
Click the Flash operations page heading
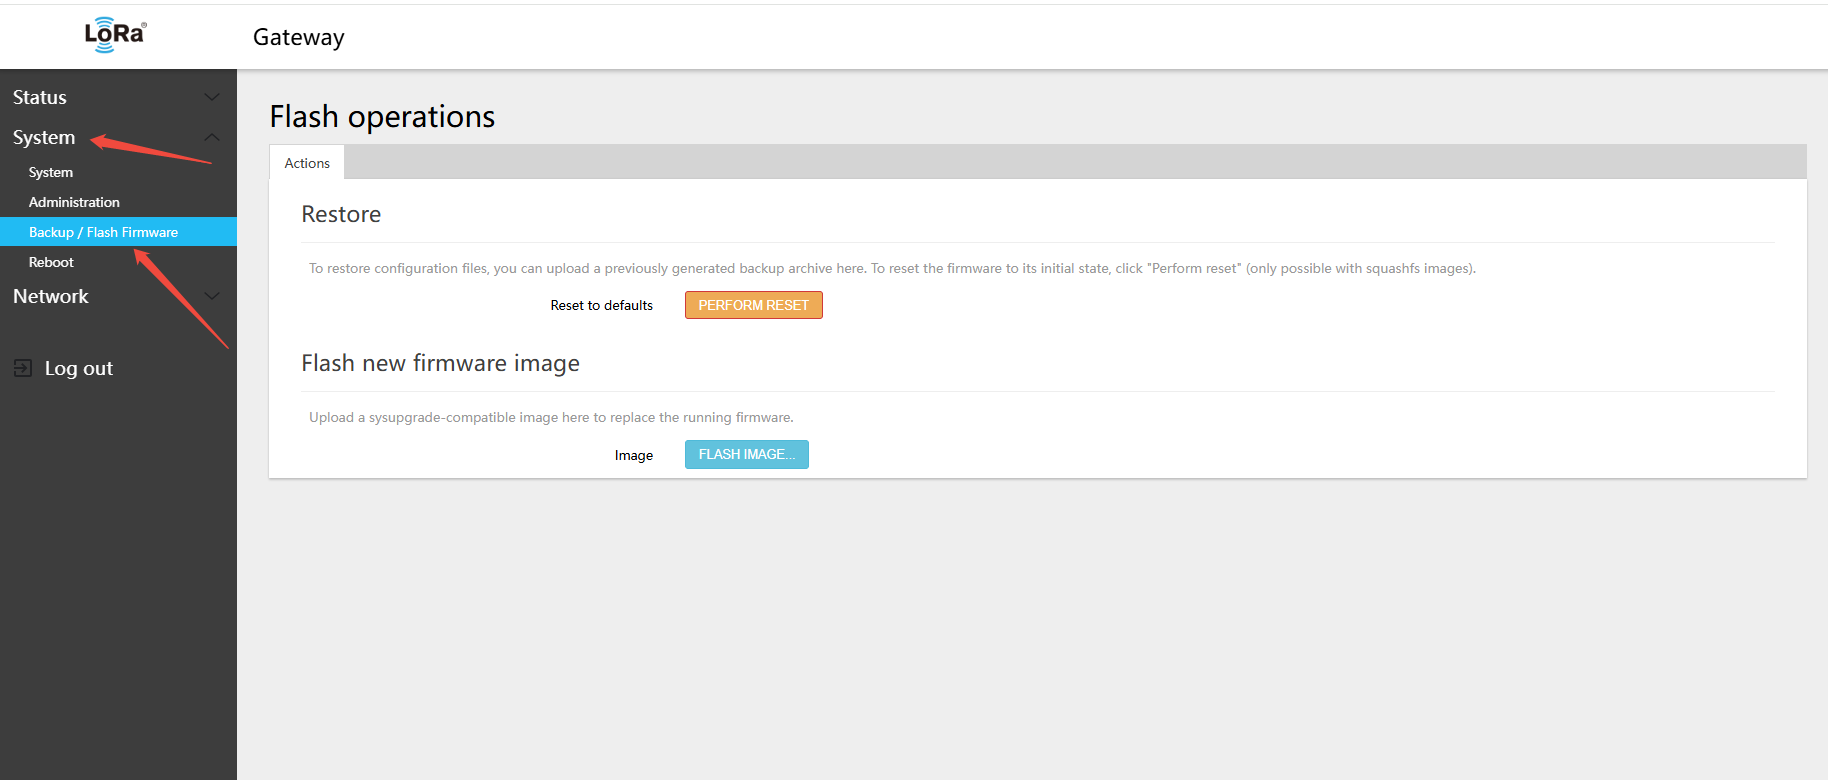(382, 117)
